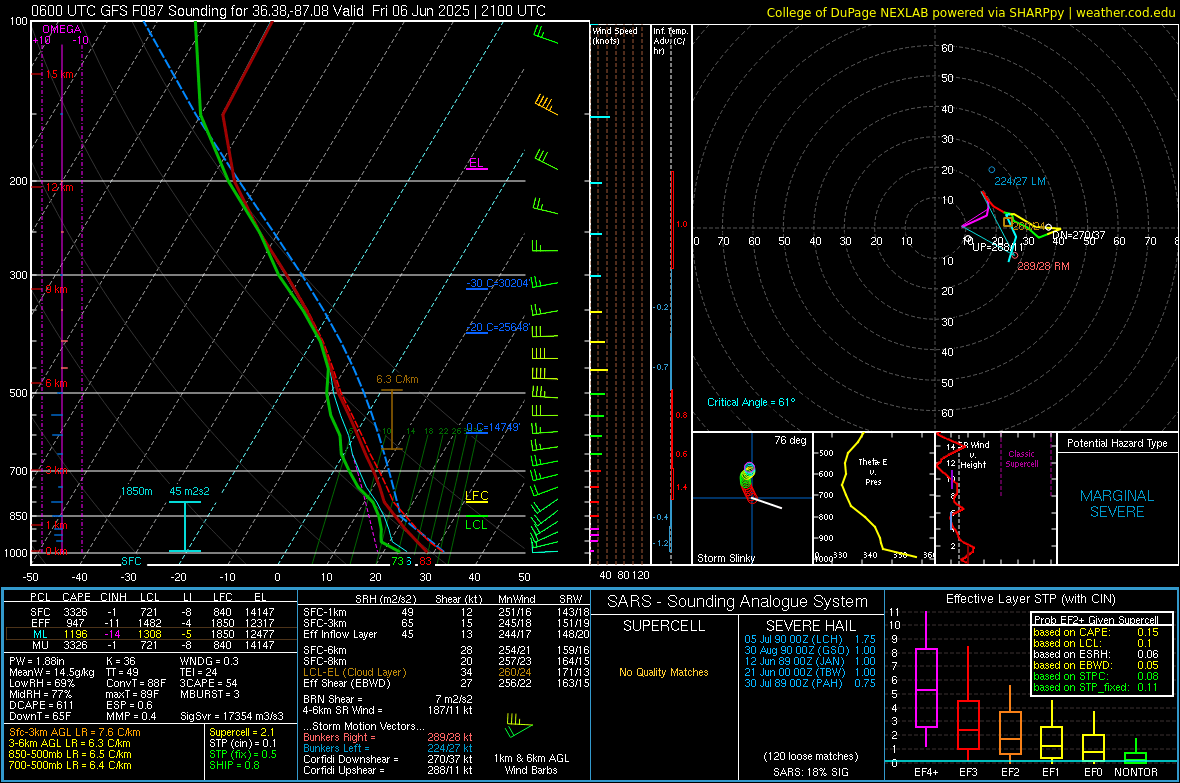This screenshot has width=1180, height=783.
Task: Click the PW = 1.88in value
Action: click(36, 661)
